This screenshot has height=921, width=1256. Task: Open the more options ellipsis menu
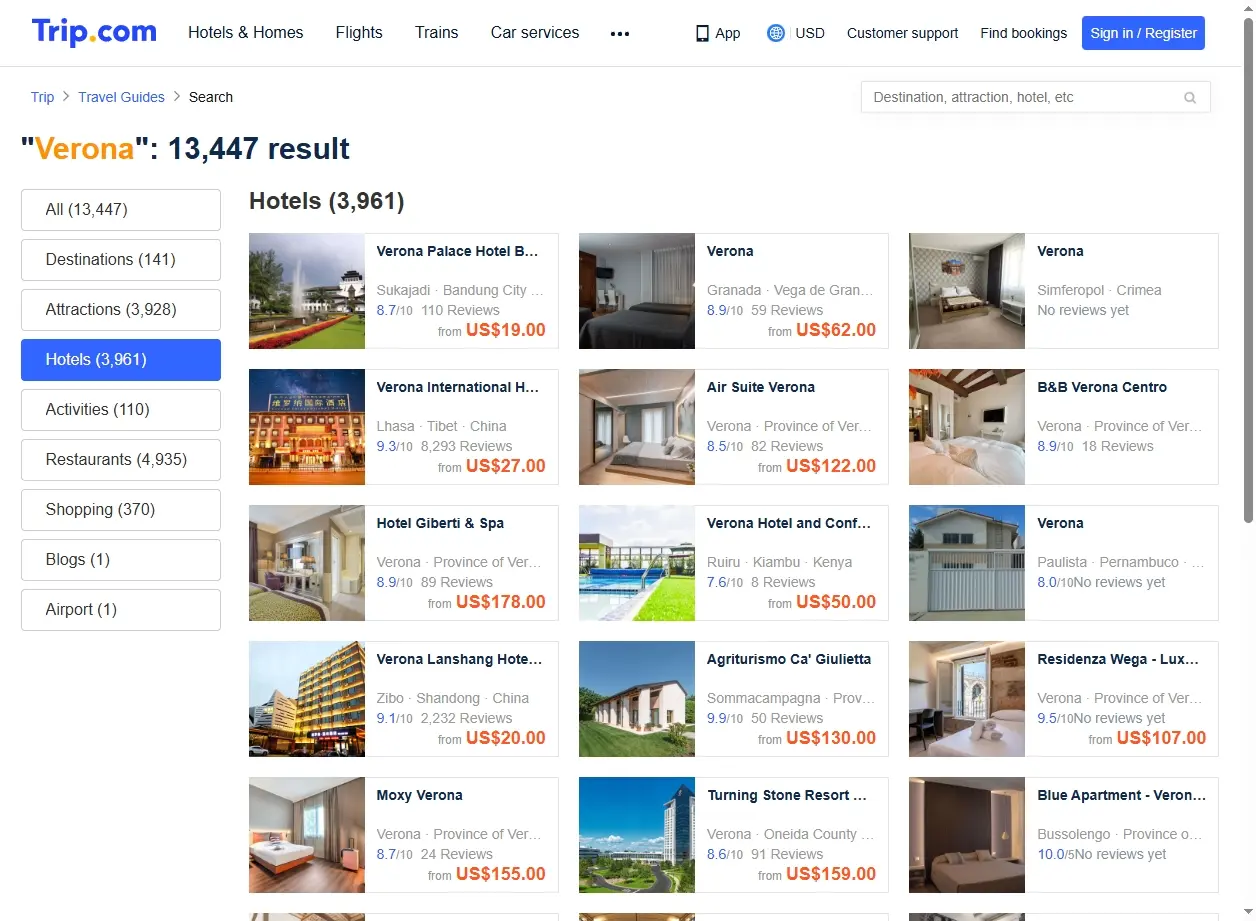coord(620,33)
